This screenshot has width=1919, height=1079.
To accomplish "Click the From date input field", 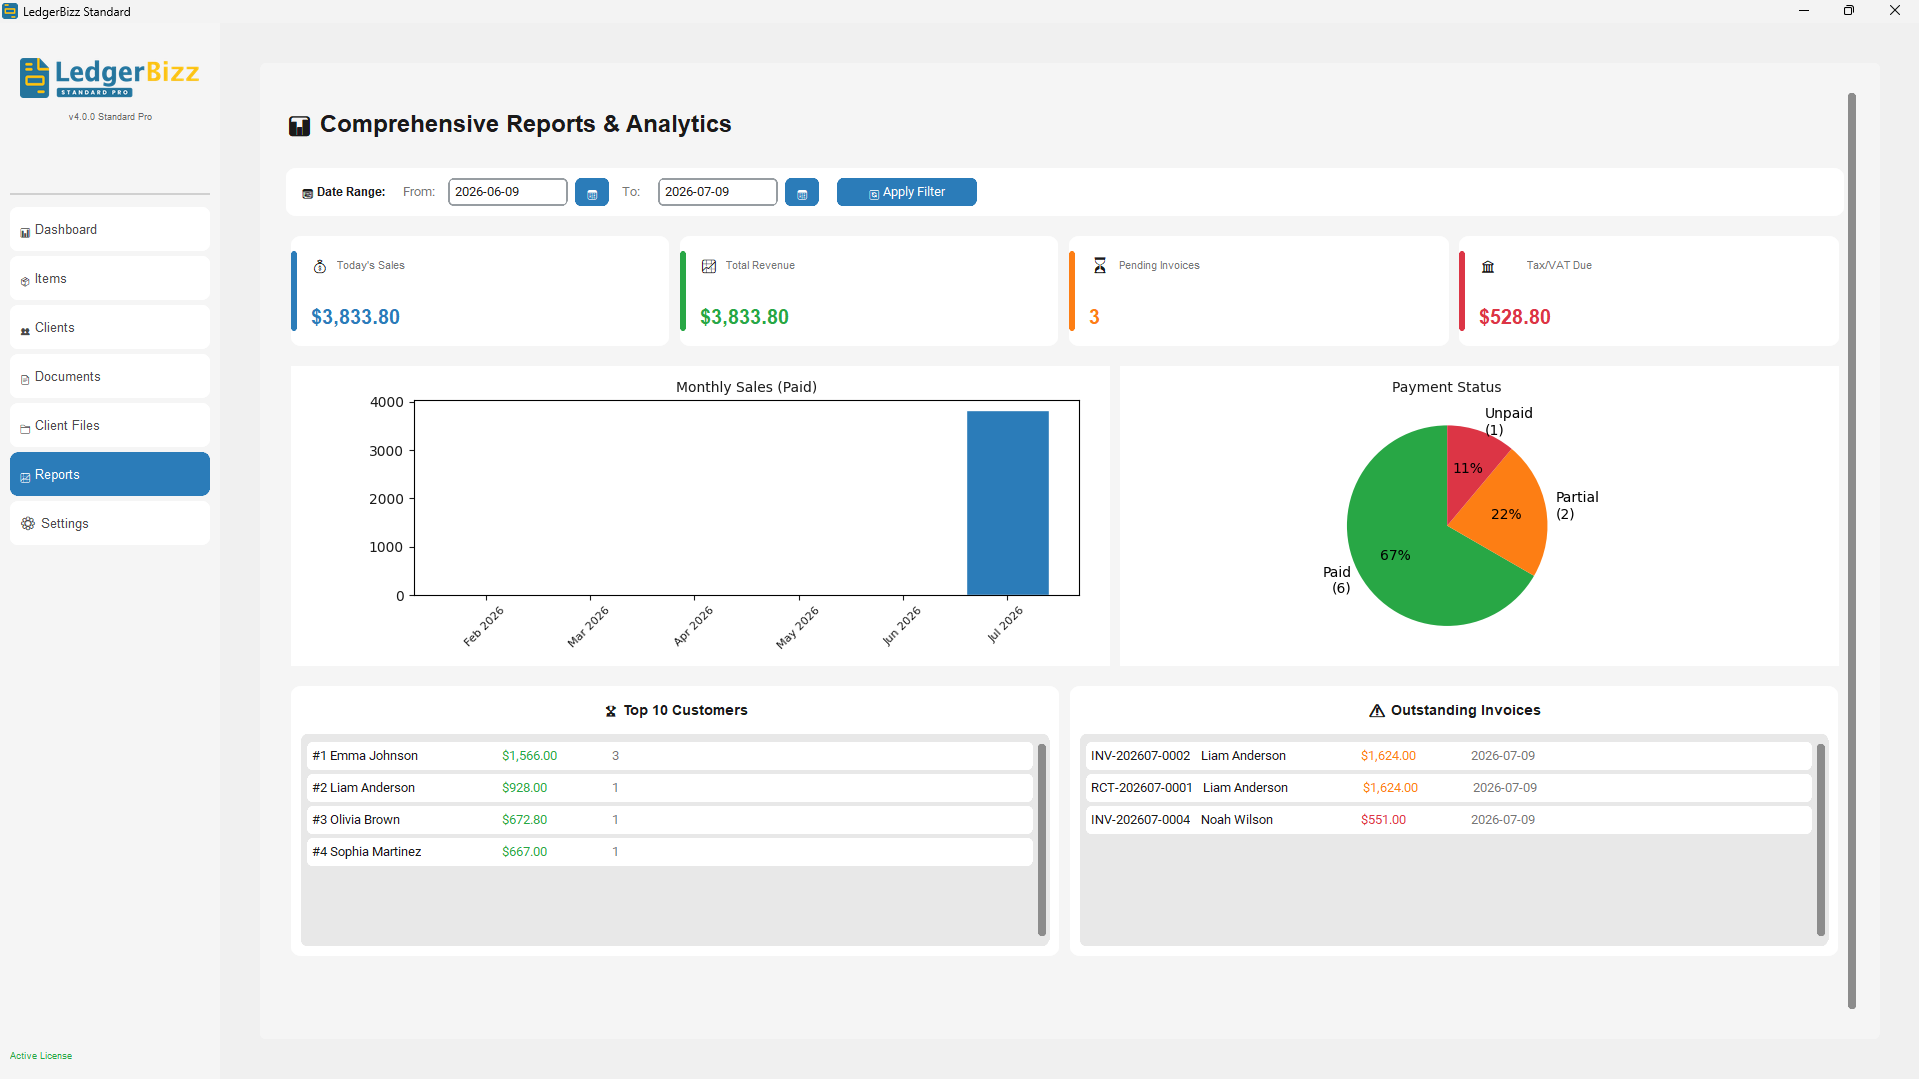I will (508, 192).
